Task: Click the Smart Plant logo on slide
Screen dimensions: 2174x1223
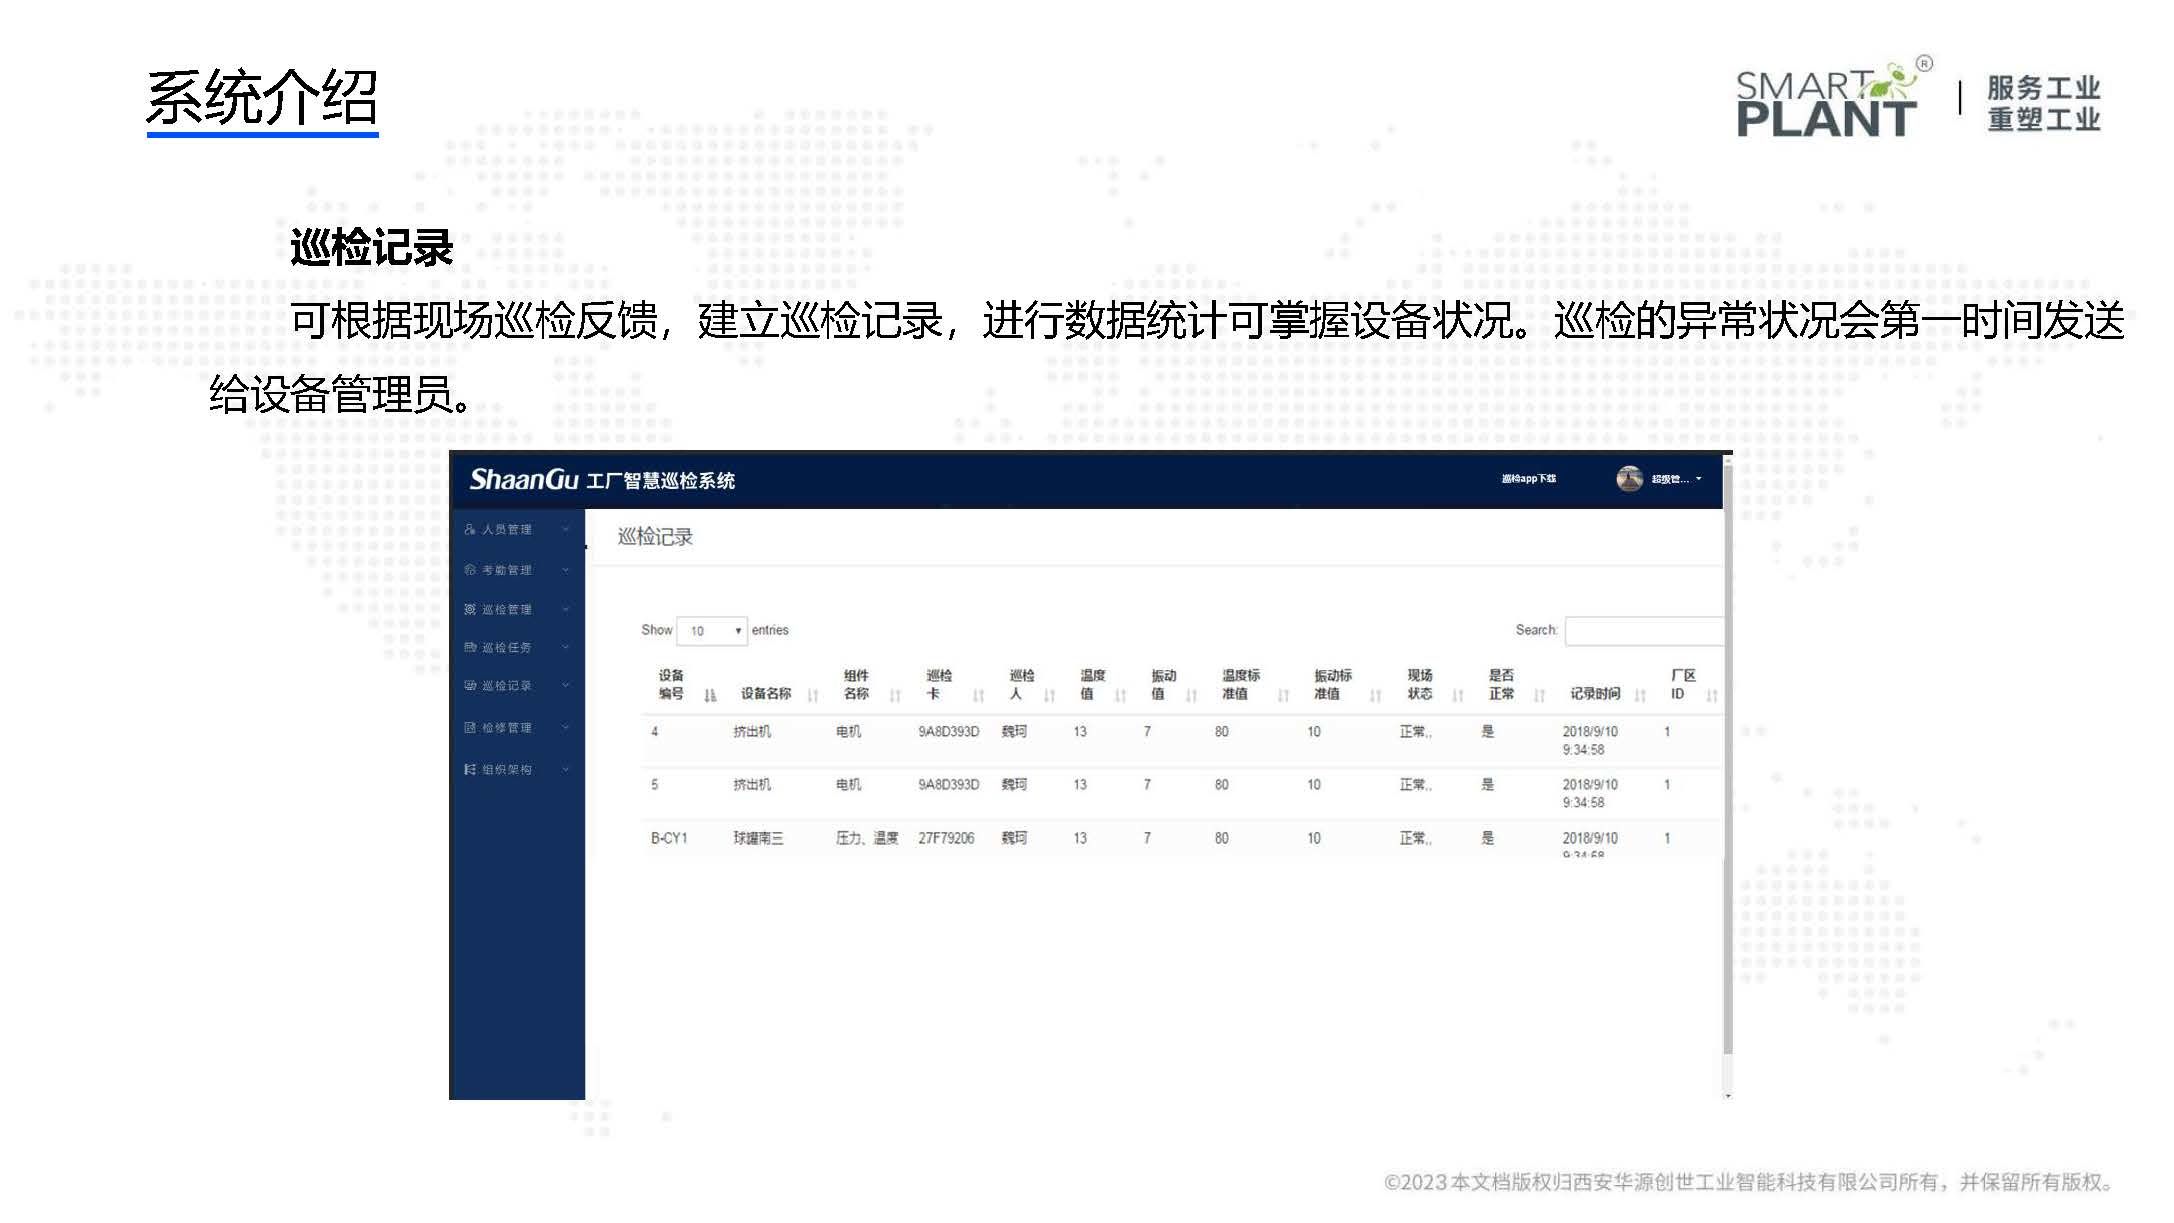Action: [1833, 97]
